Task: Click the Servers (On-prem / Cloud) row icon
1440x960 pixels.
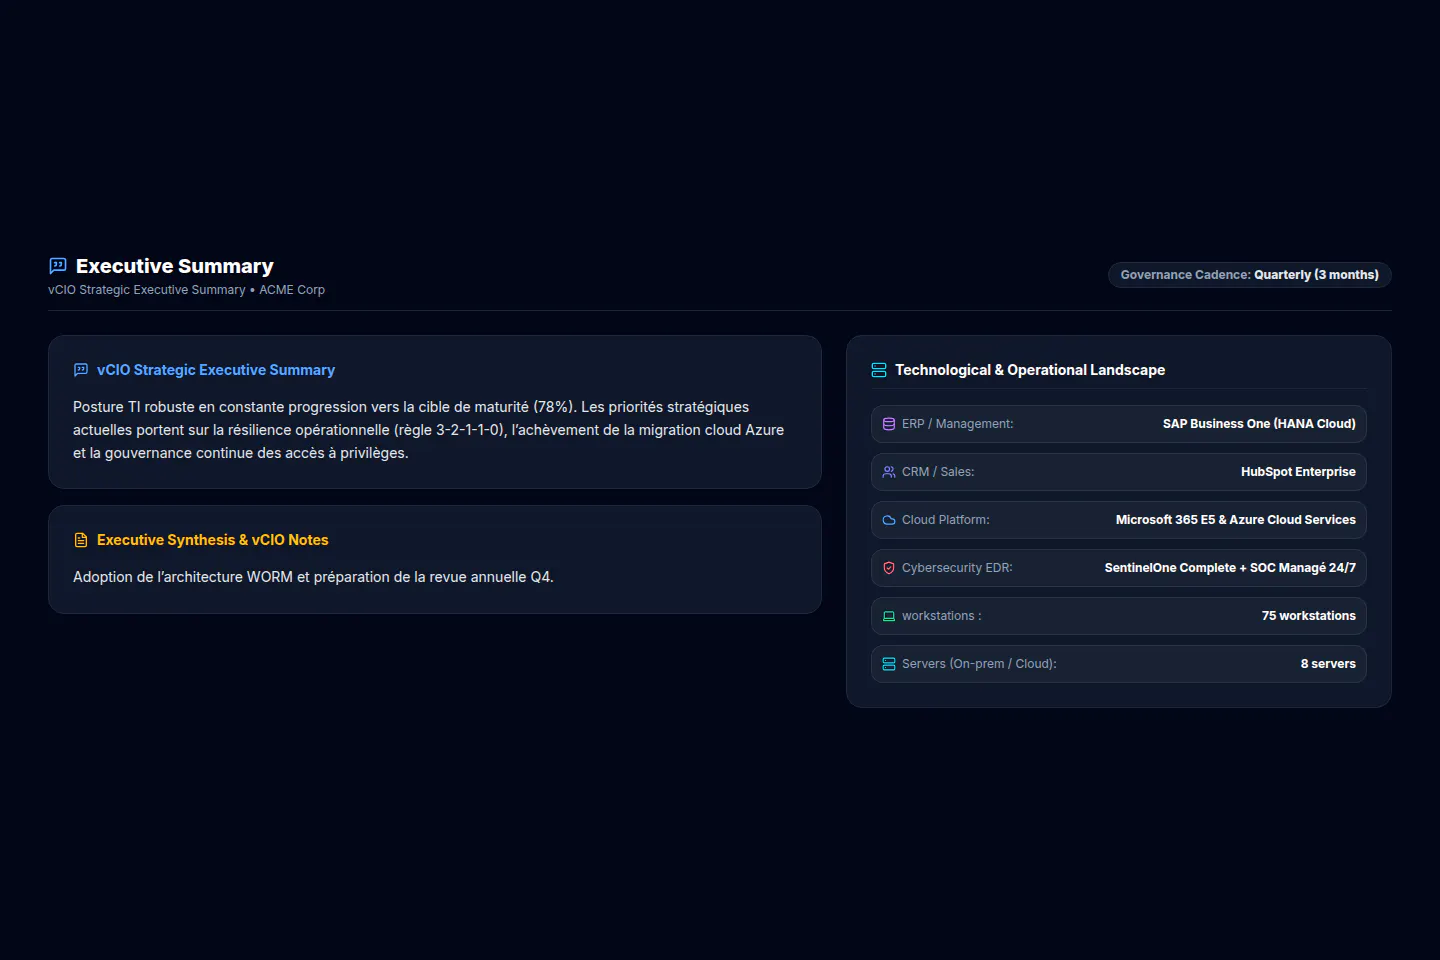Action: coord(889,664)
